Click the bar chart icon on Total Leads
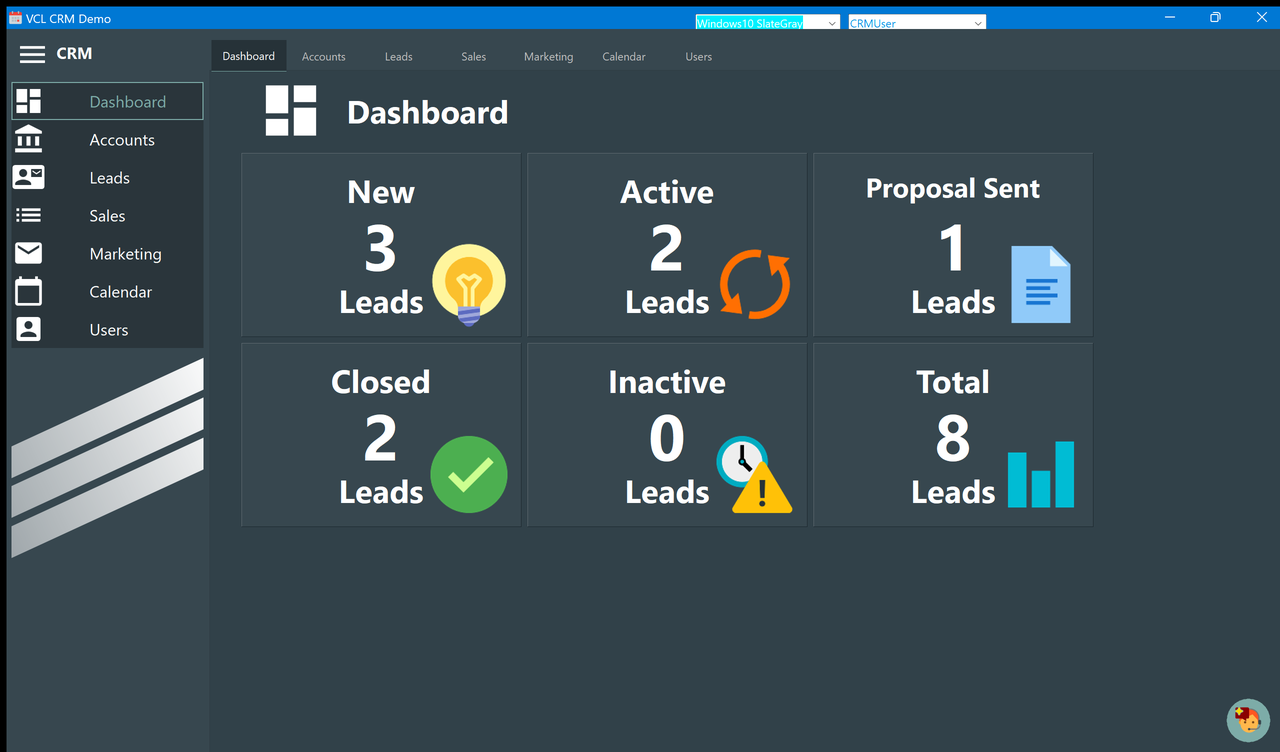The height and width of the screenshot is (752, 1280). (x=1041, y=474)
